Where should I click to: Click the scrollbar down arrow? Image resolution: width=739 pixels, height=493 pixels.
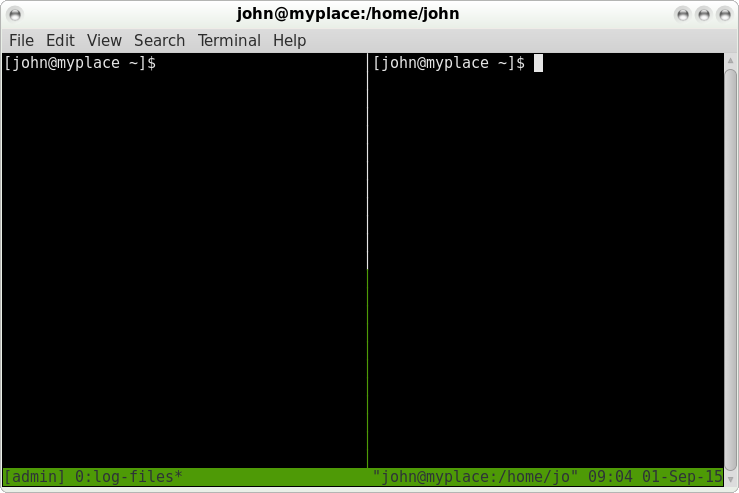[x=731, y=479]
